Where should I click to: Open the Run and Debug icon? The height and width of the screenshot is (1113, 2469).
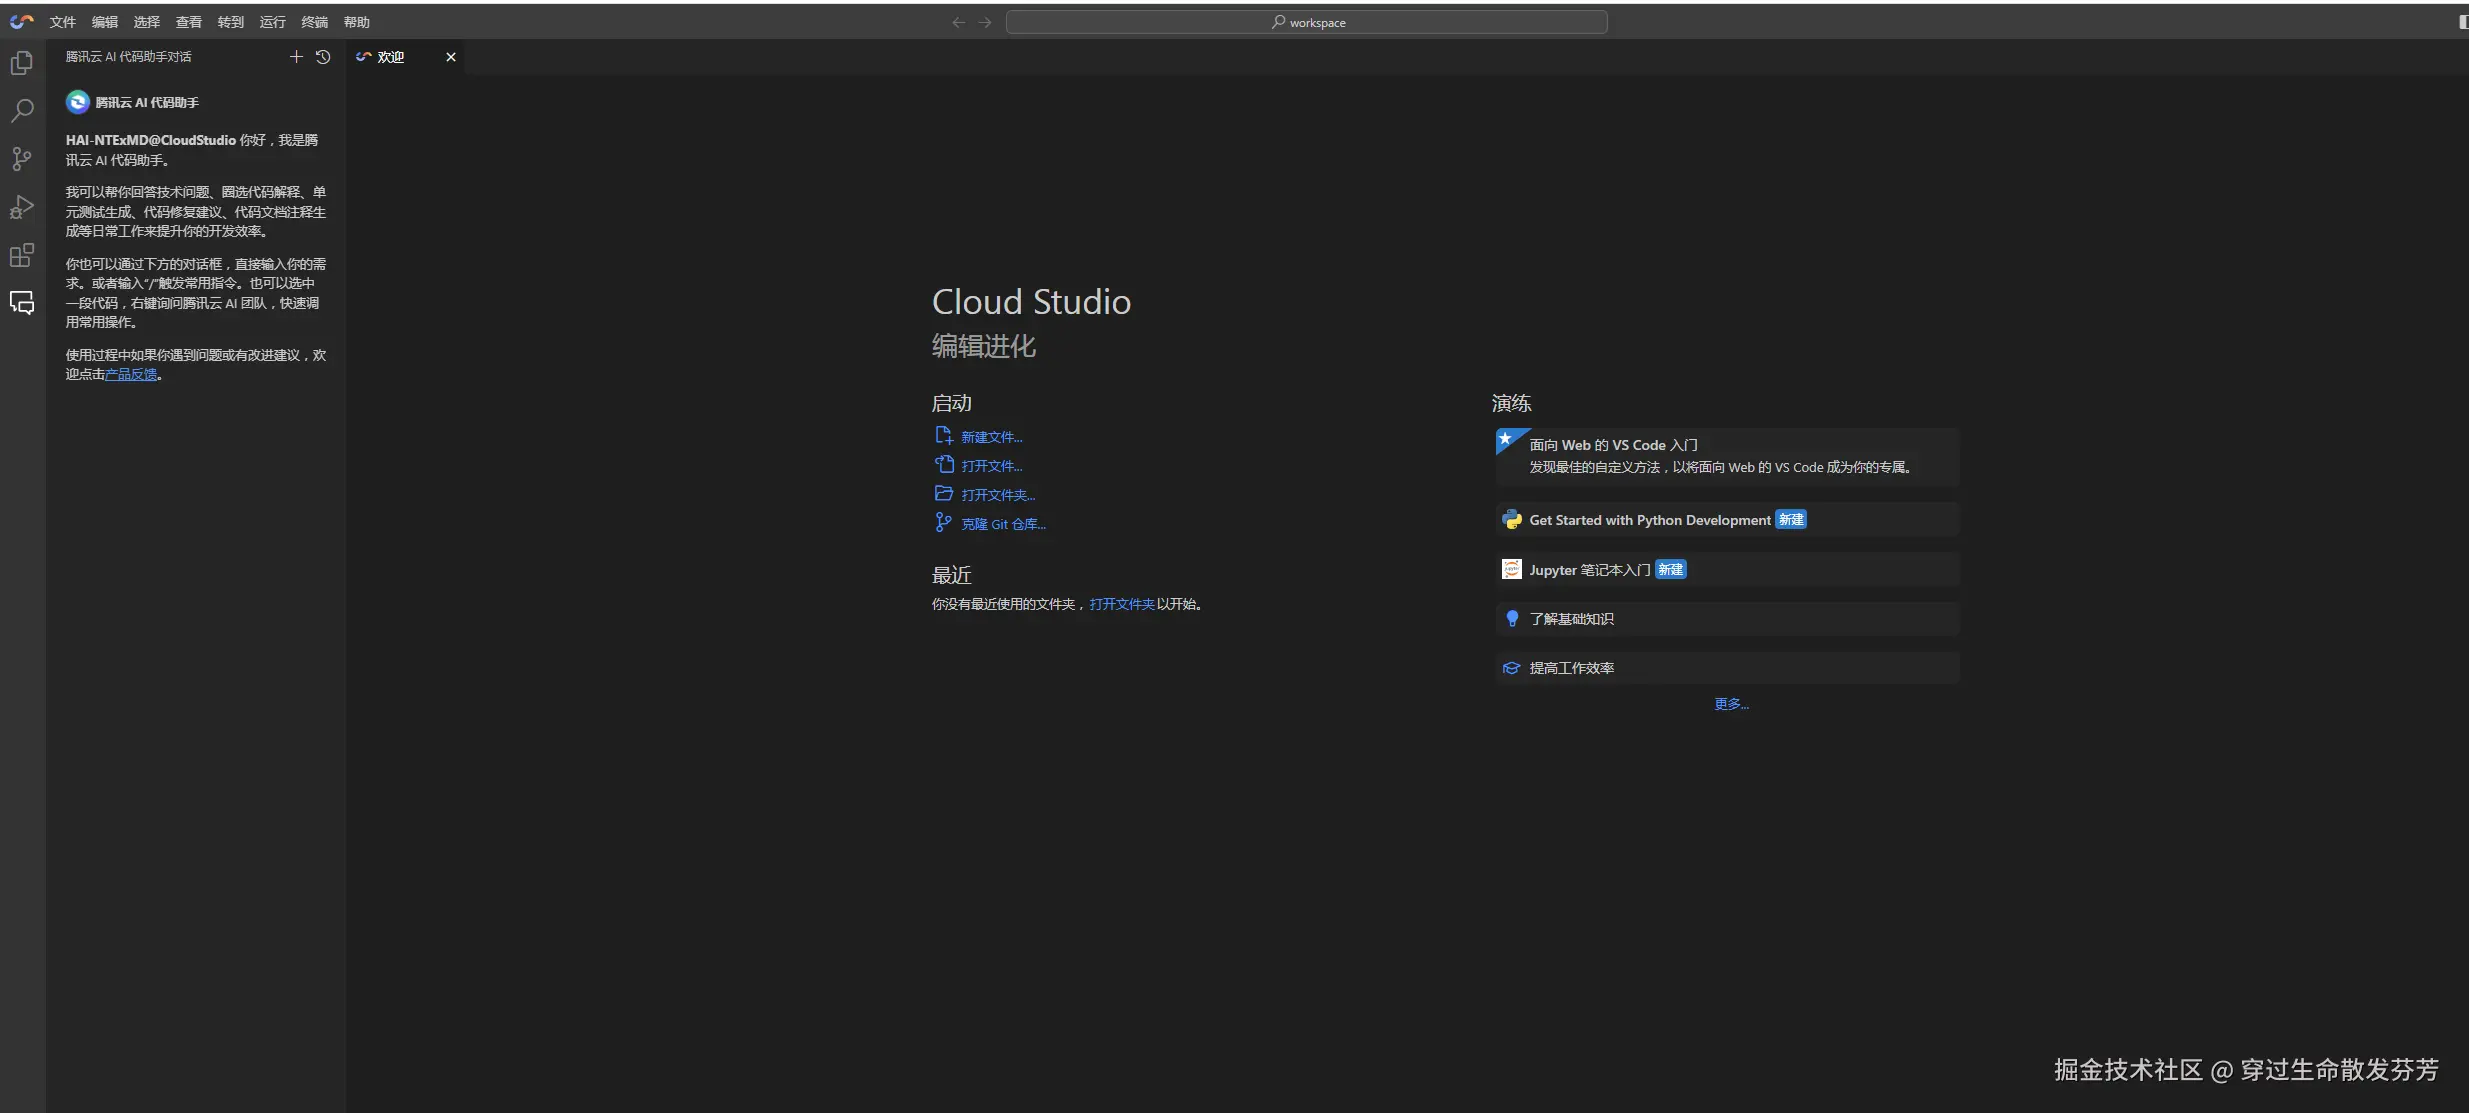pyautogui.click(x=22, y=207)
